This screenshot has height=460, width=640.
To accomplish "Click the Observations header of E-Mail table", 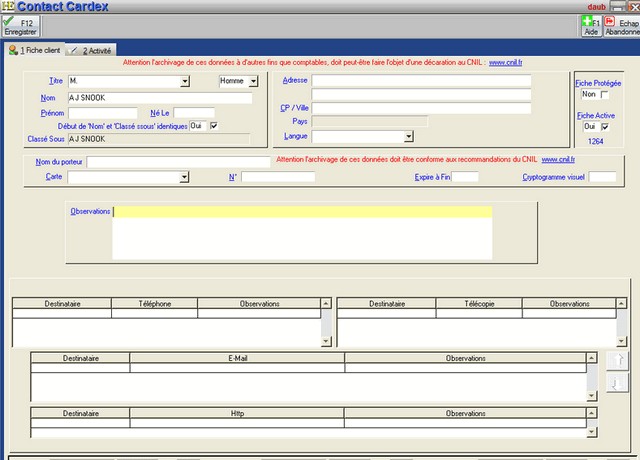I will pyautogui.click(x=465, y=358).
